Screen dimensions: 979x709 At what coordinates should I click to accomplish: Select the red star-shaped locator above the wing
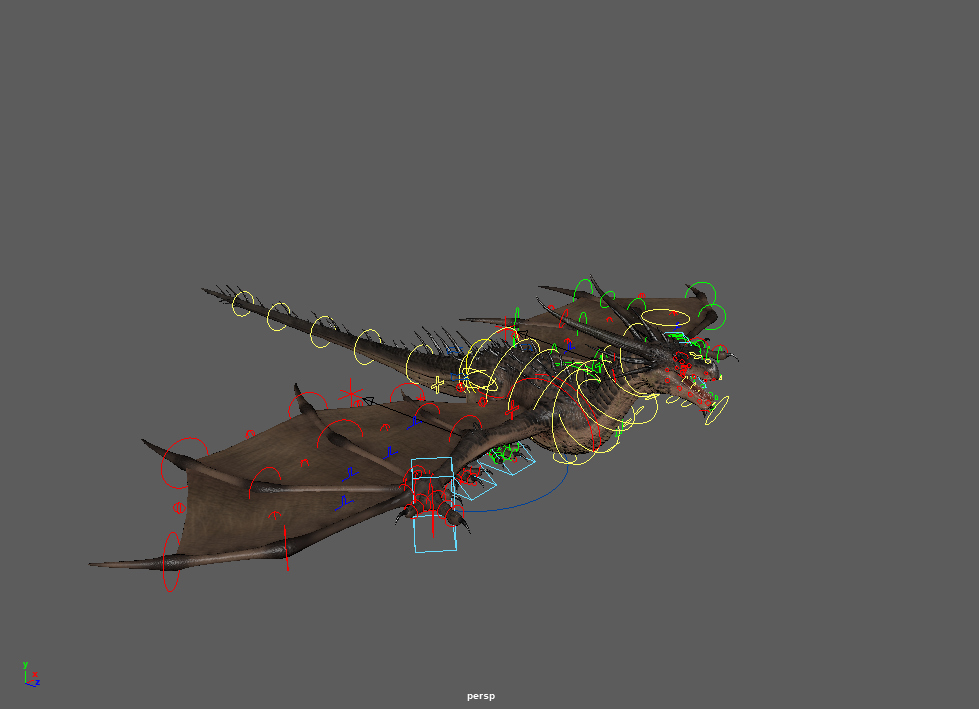coord(350,392)
